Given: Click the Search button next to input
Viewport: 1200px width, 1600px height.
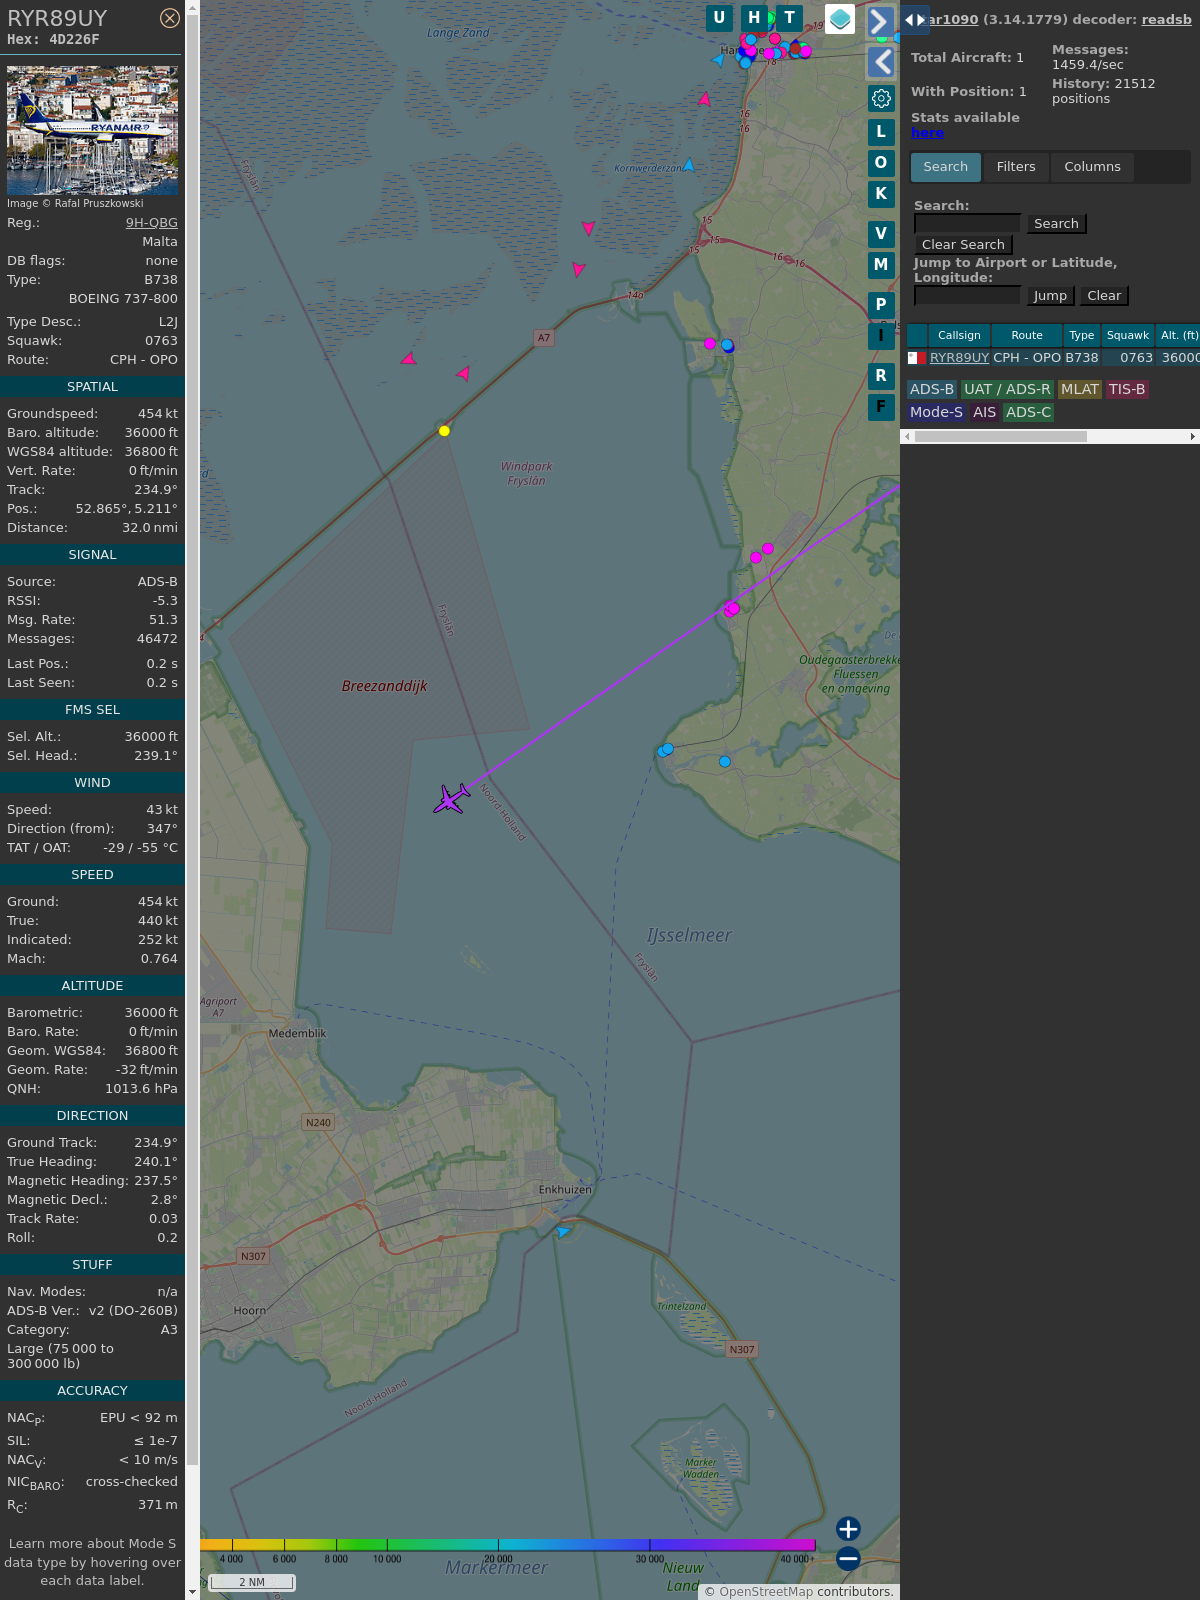Looking at the screenshot, I should point(1056,224).
